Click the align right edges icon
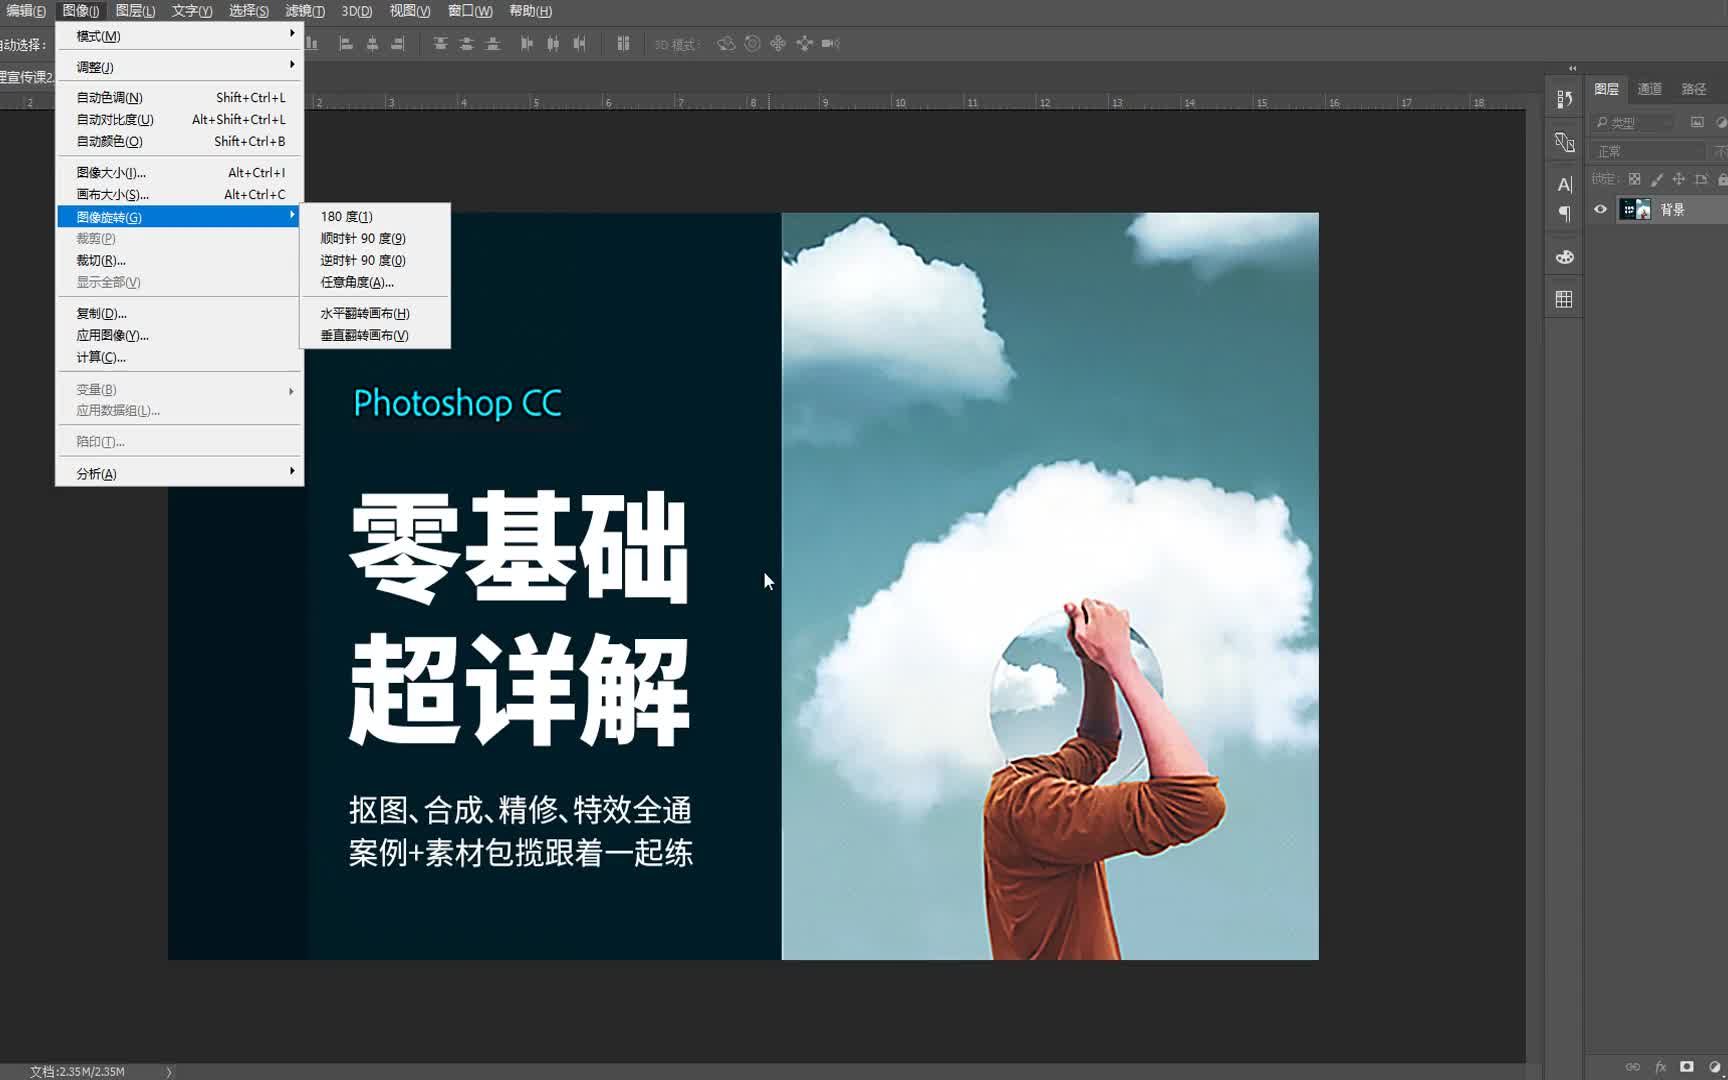The width and height of the screenshot is (1728, 1080). [x=397, y=44]
